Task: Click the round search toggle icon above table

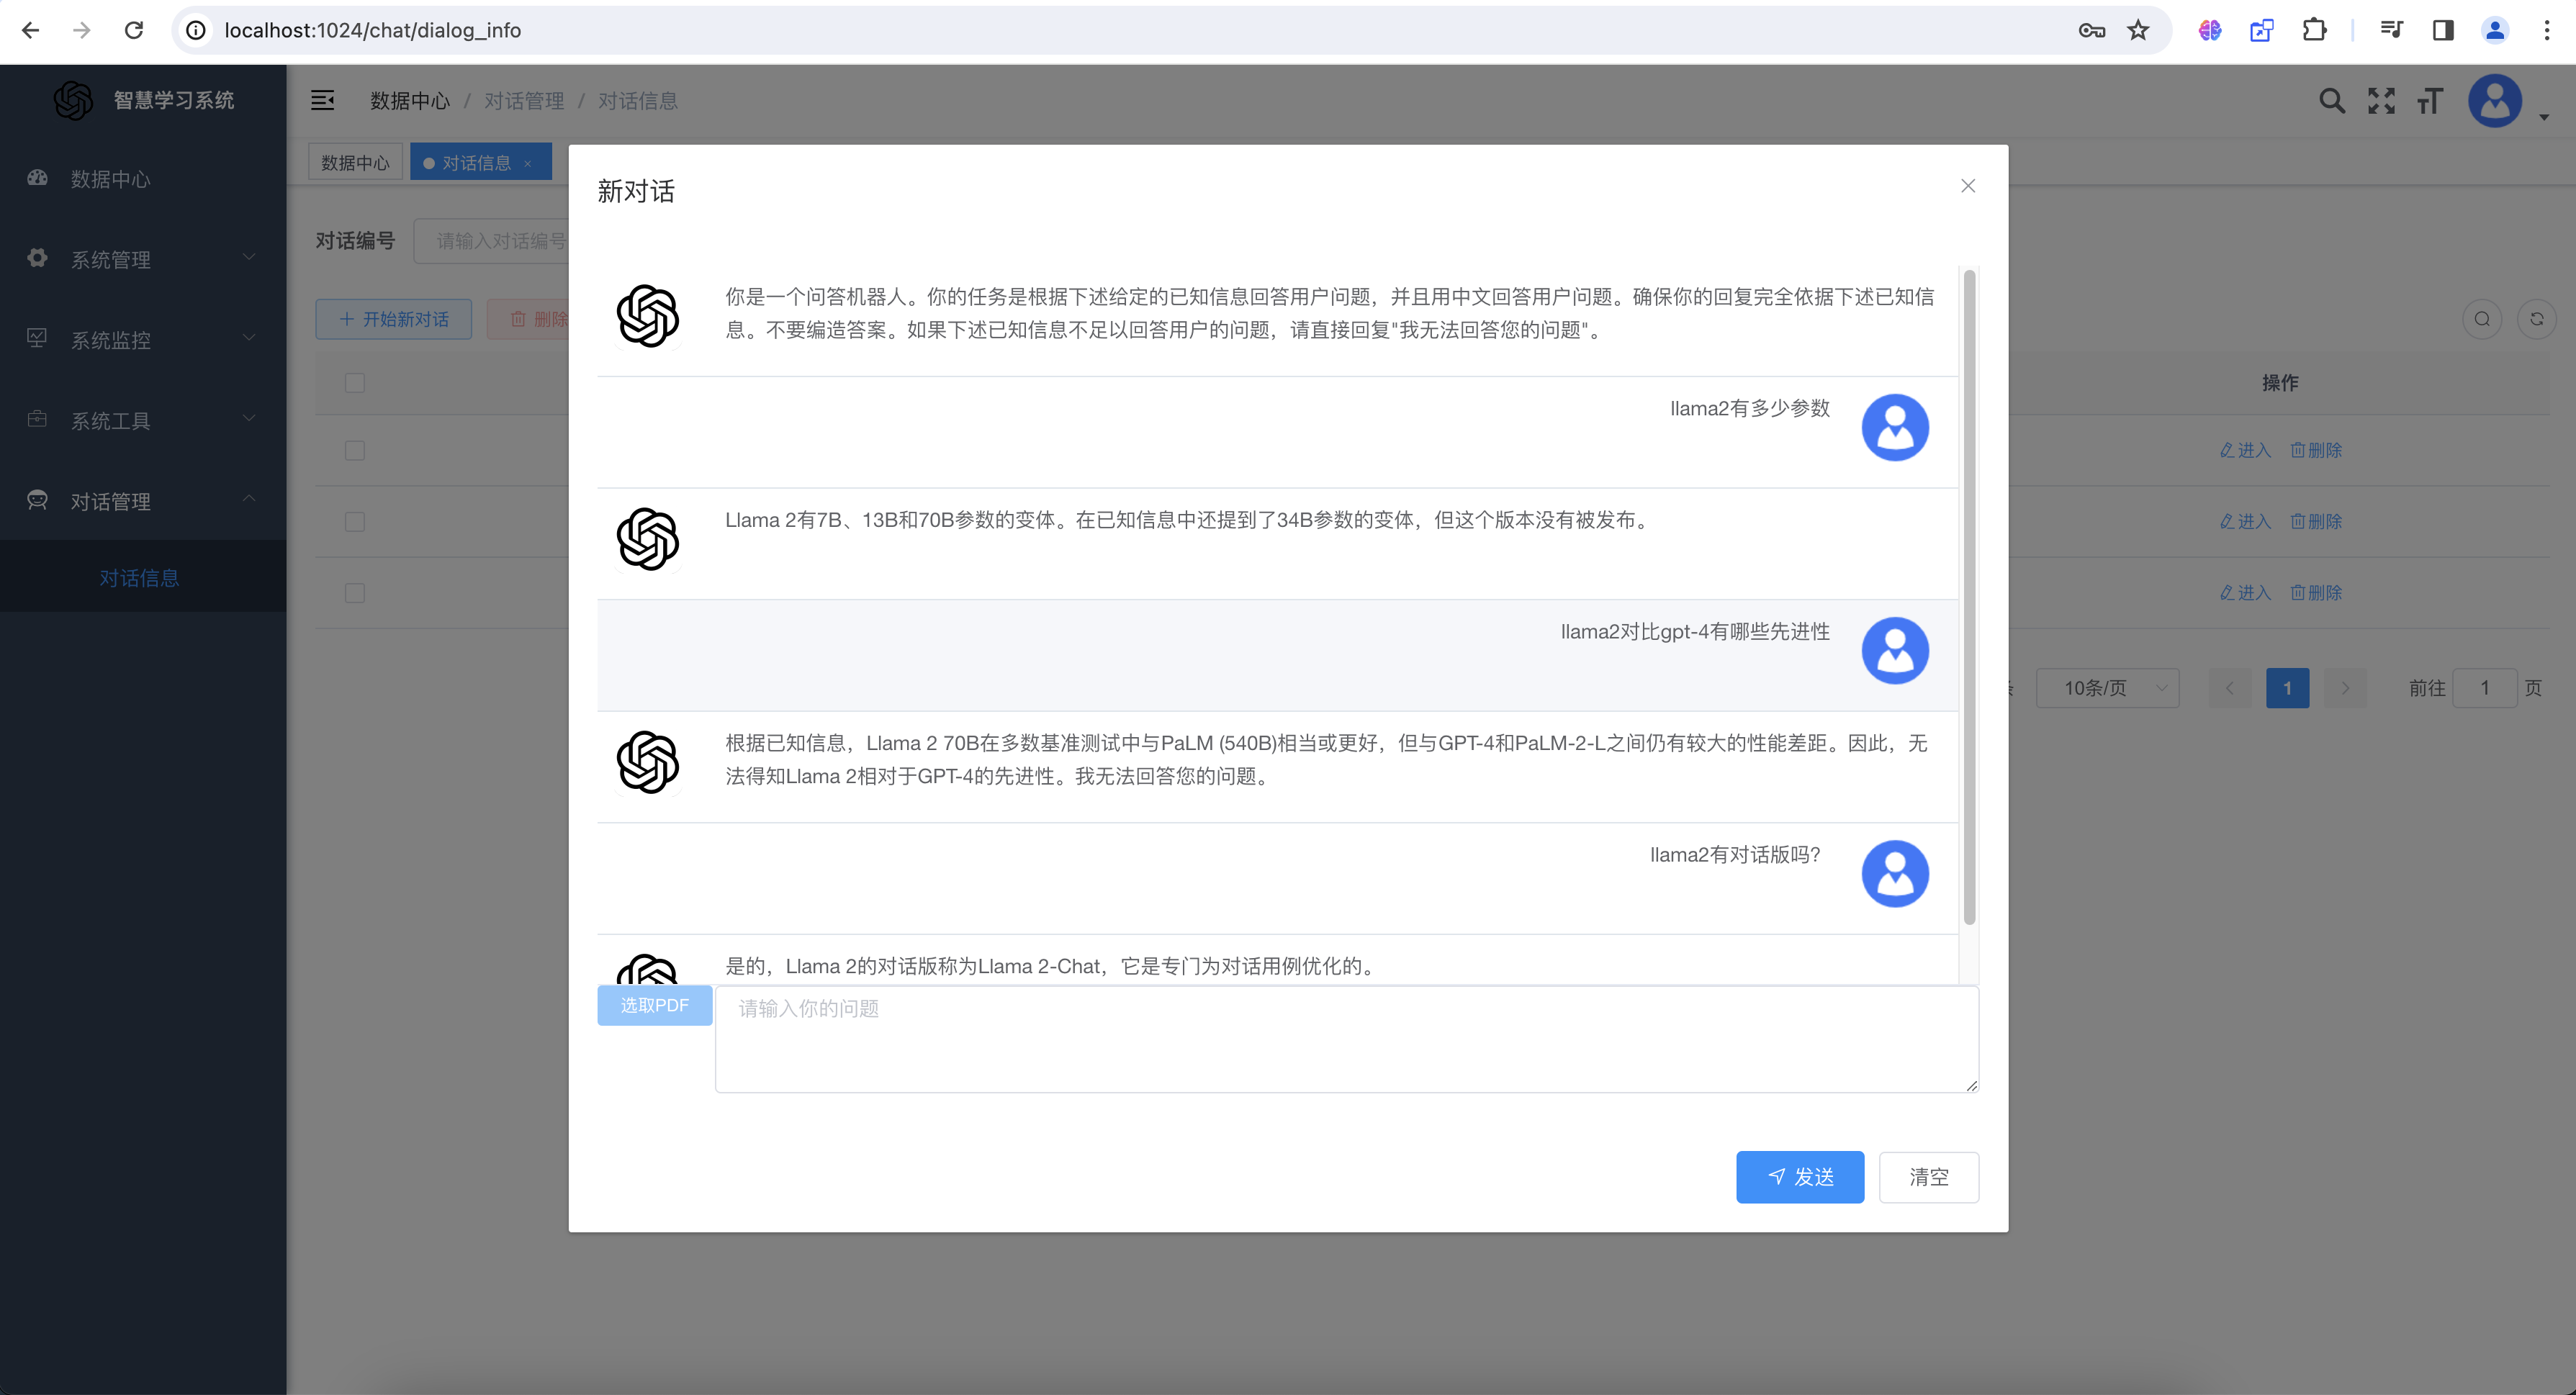Action: [2482, 319]
